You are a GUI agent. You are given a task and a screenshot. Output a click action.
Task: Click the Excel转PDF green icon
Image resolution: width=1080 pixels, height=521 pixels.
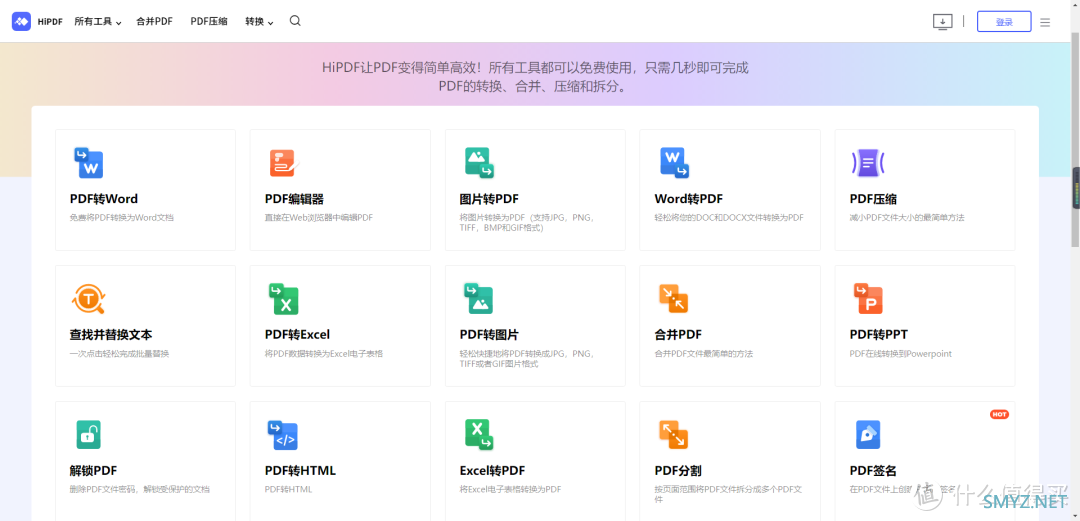pyautogui.click(x=479, y=435)
